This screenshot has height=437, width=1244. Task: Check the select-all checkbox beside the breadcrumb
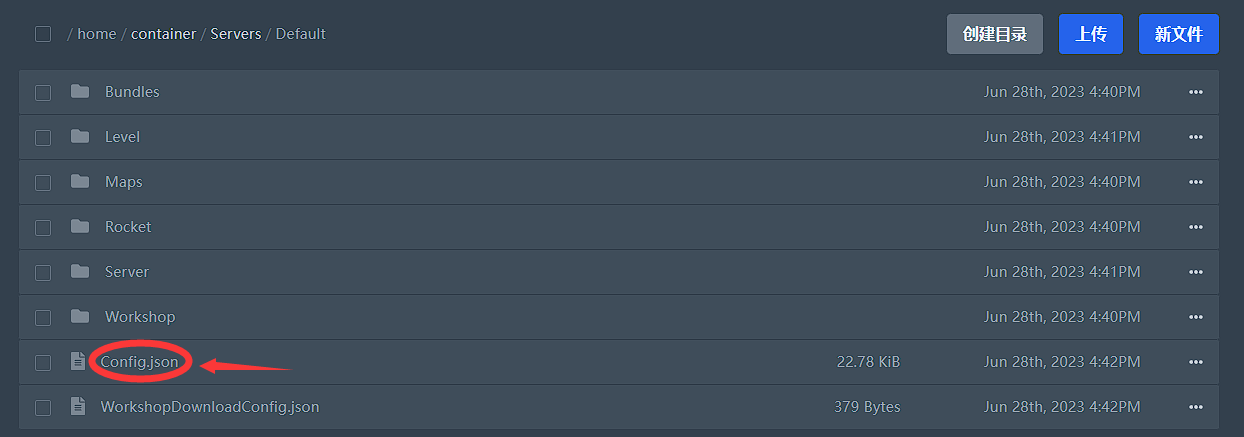43,34
